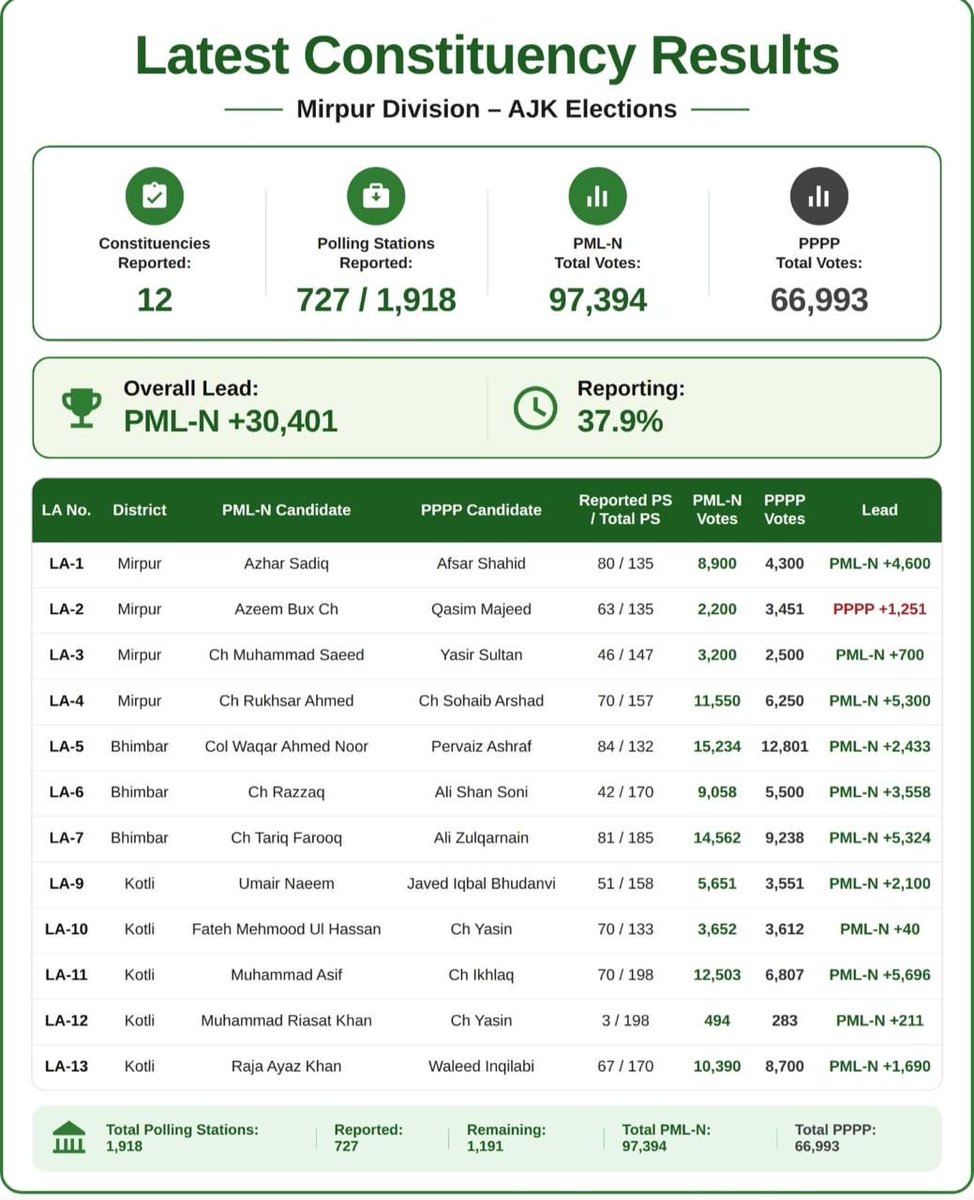Click PML-N votes '11,550' in LA-4 row
The height and width of the screenshot is (1200, 974).
pyautogui.click(x=717, y=701)
